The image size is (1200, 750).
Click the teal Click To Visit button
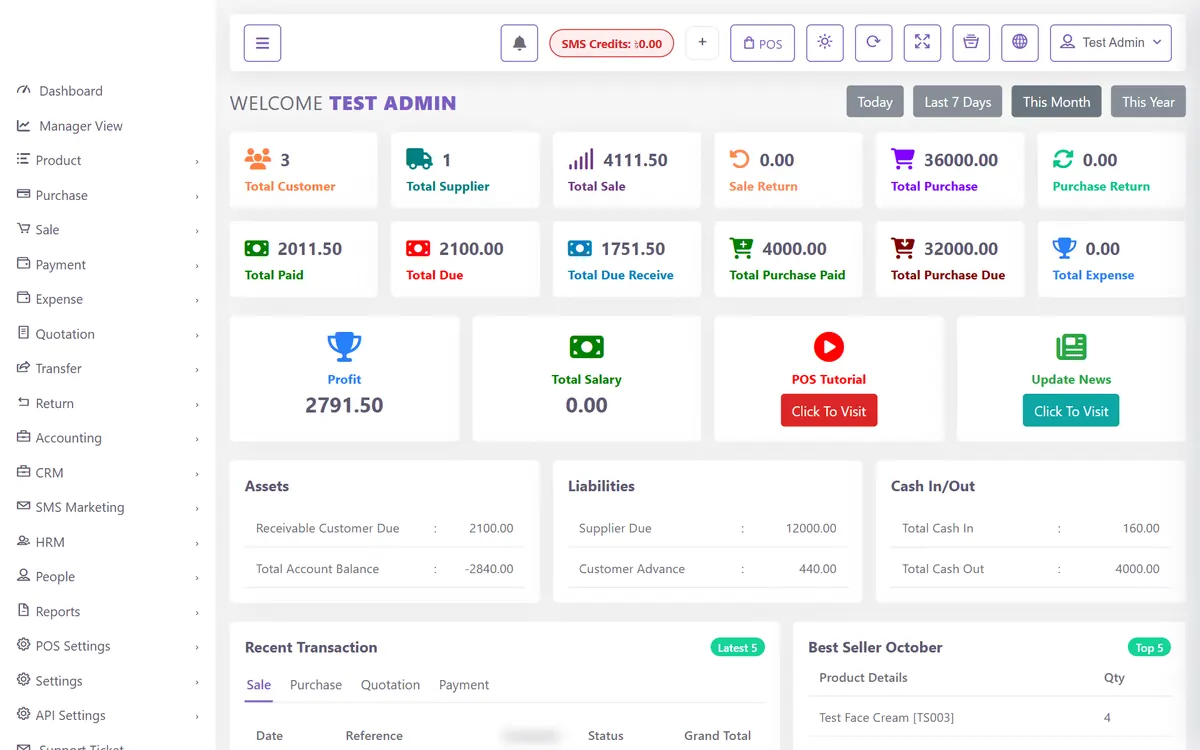click(1071, 411)
